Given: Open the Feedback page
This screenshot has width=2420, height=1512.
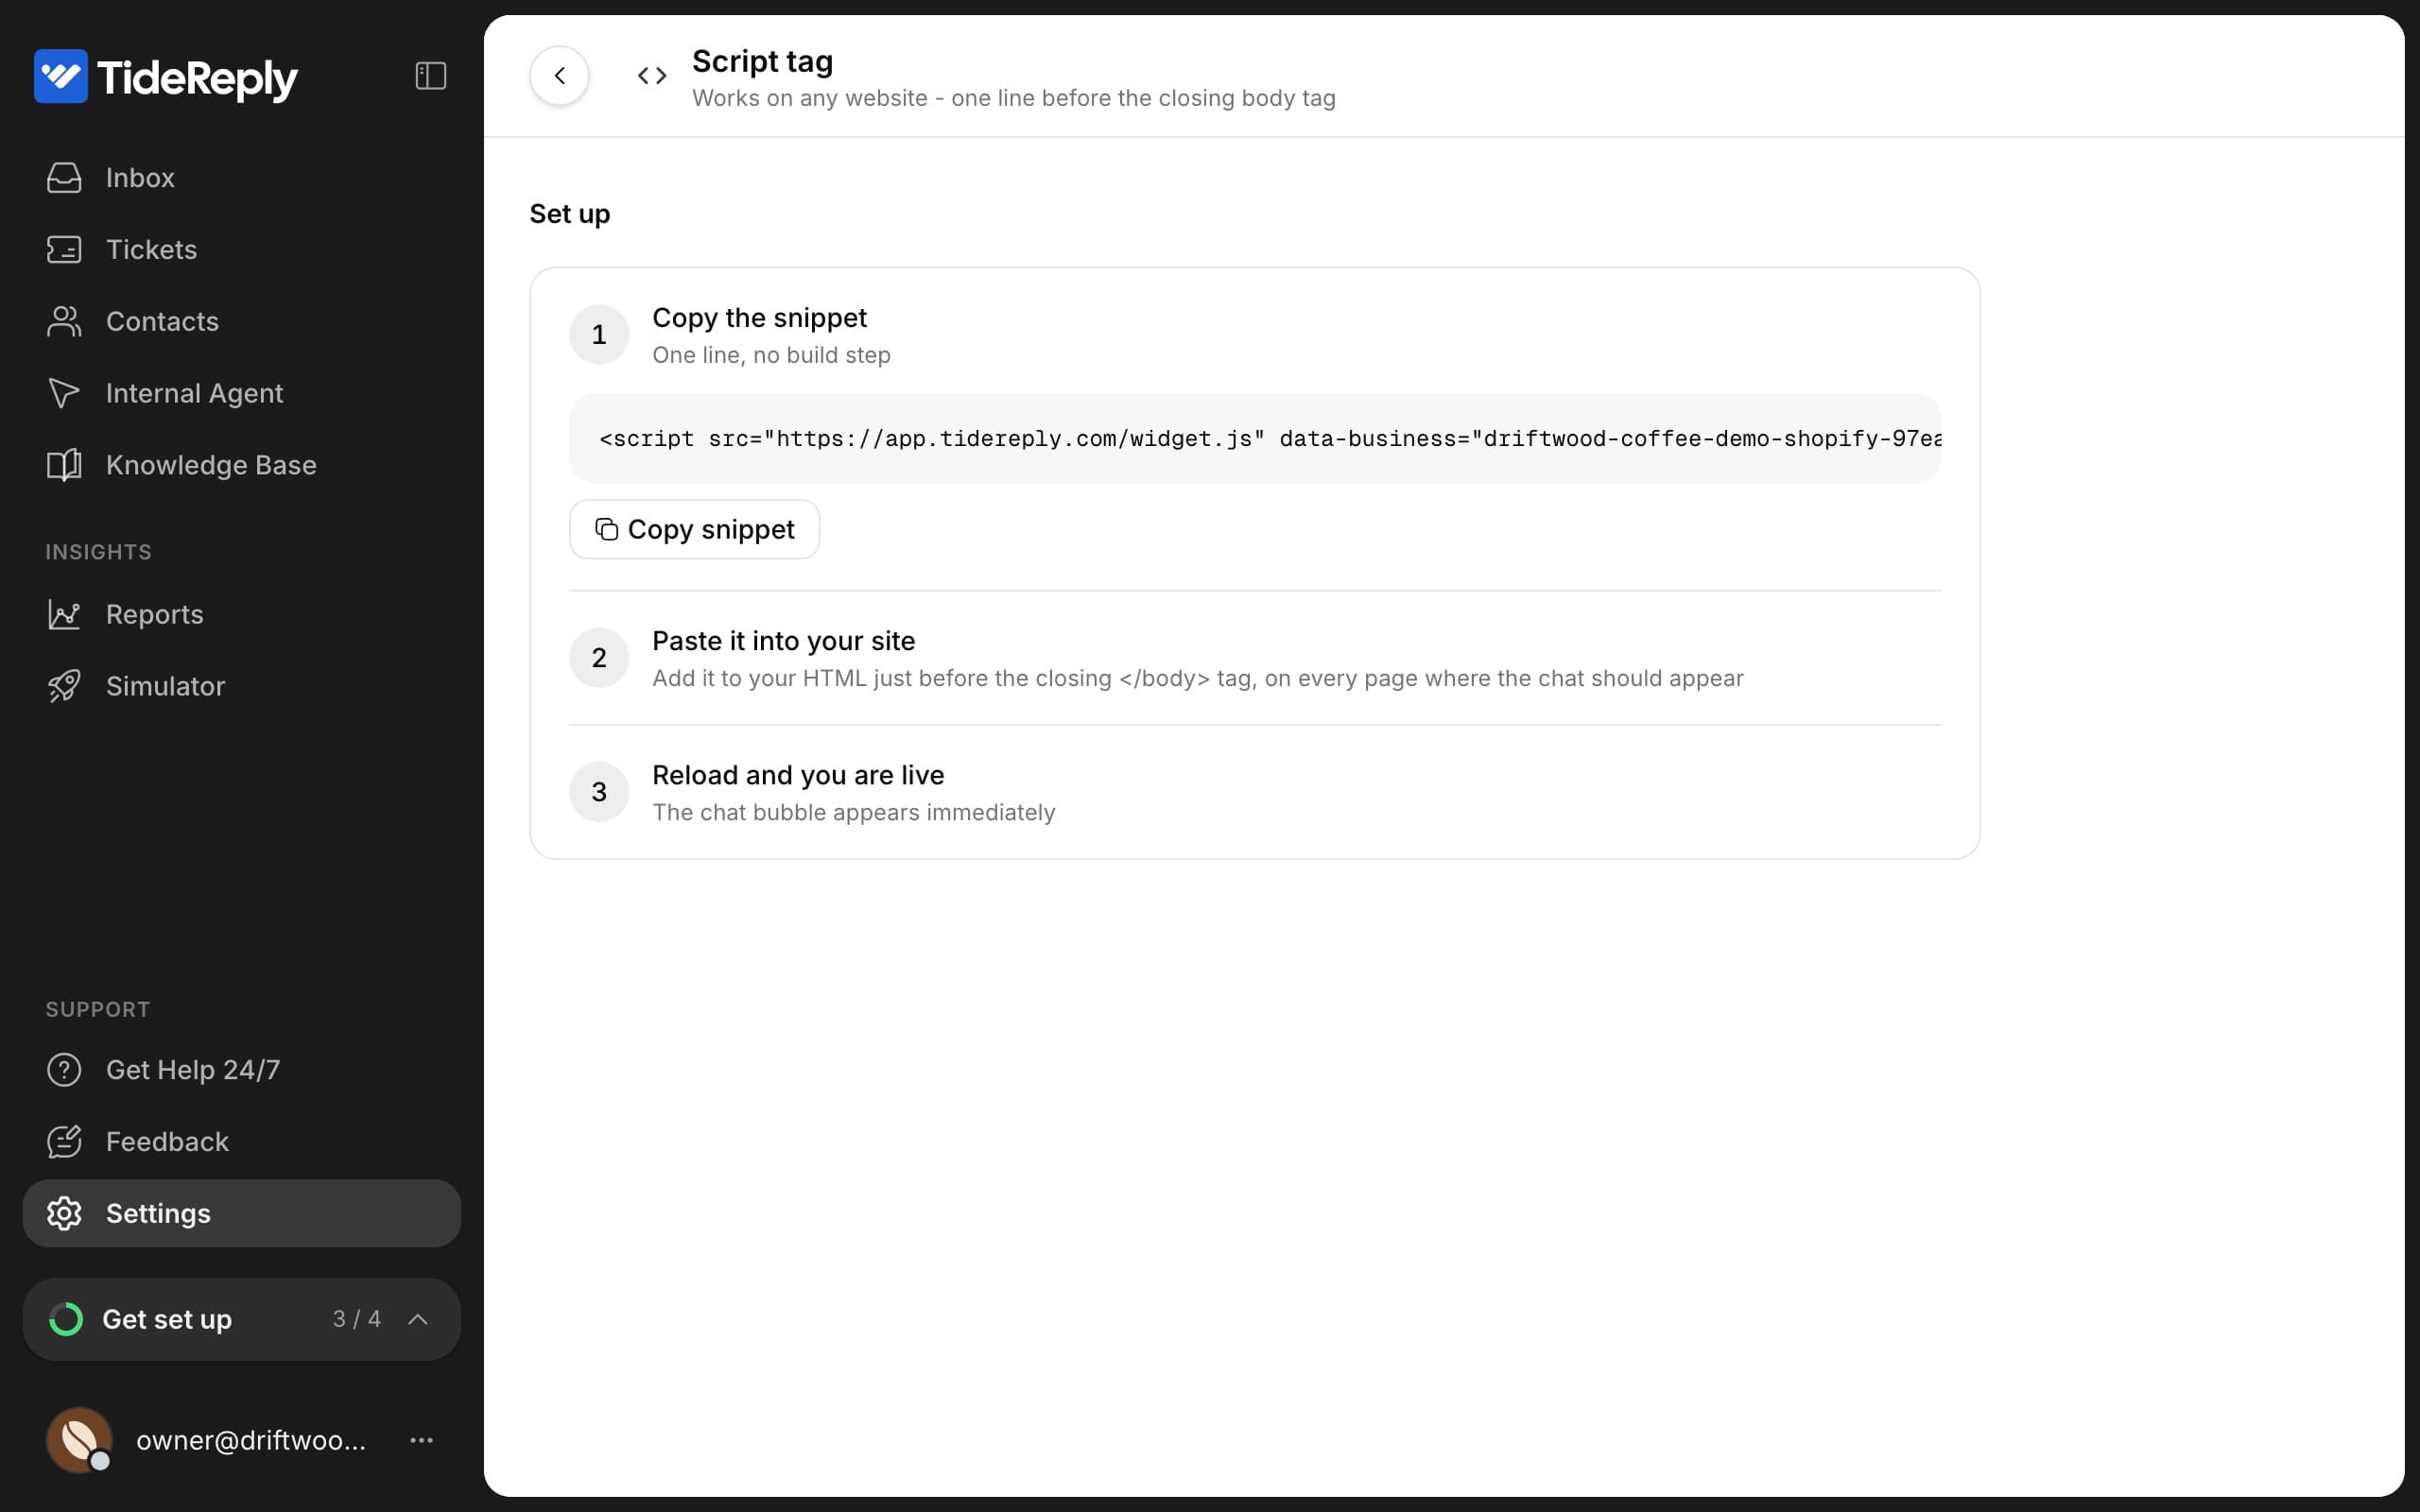Looking at the screenshot, I should (x=241, y=1142).
